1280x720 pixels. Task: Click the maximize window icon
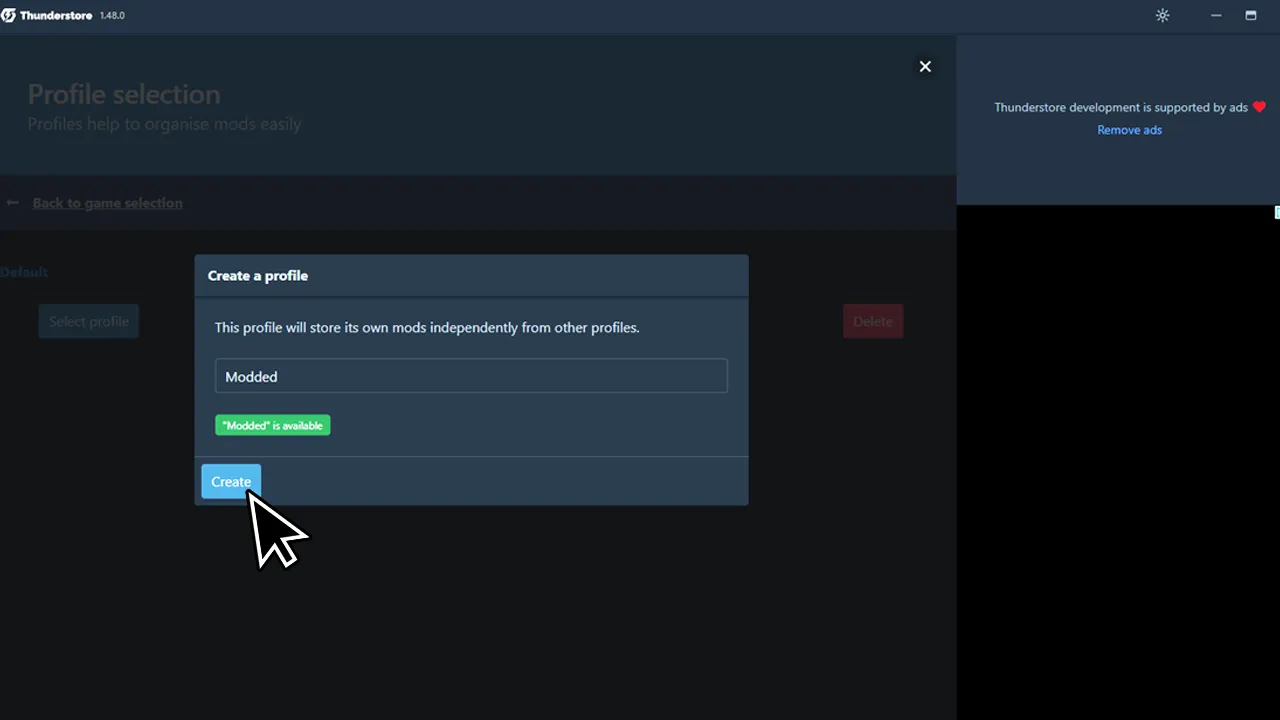[x=1251, y=15]
